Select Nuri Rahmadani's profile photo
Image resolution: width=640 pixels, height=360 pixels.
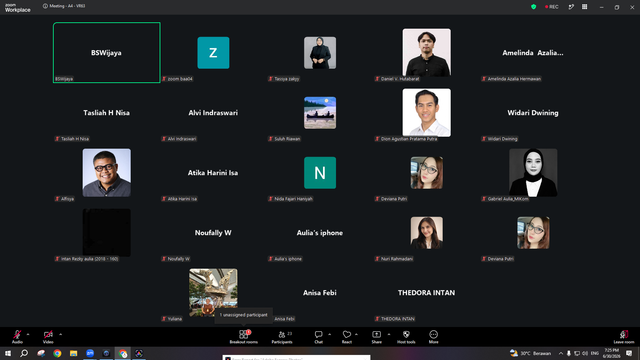pos(427,233)
